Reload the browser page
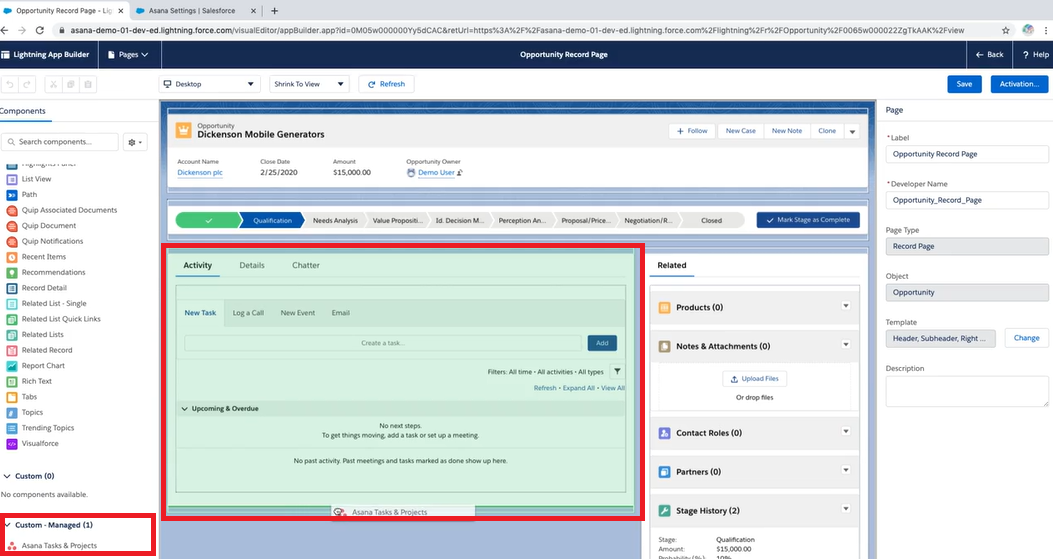The image size is (1053, 559). tap(40, 30)
